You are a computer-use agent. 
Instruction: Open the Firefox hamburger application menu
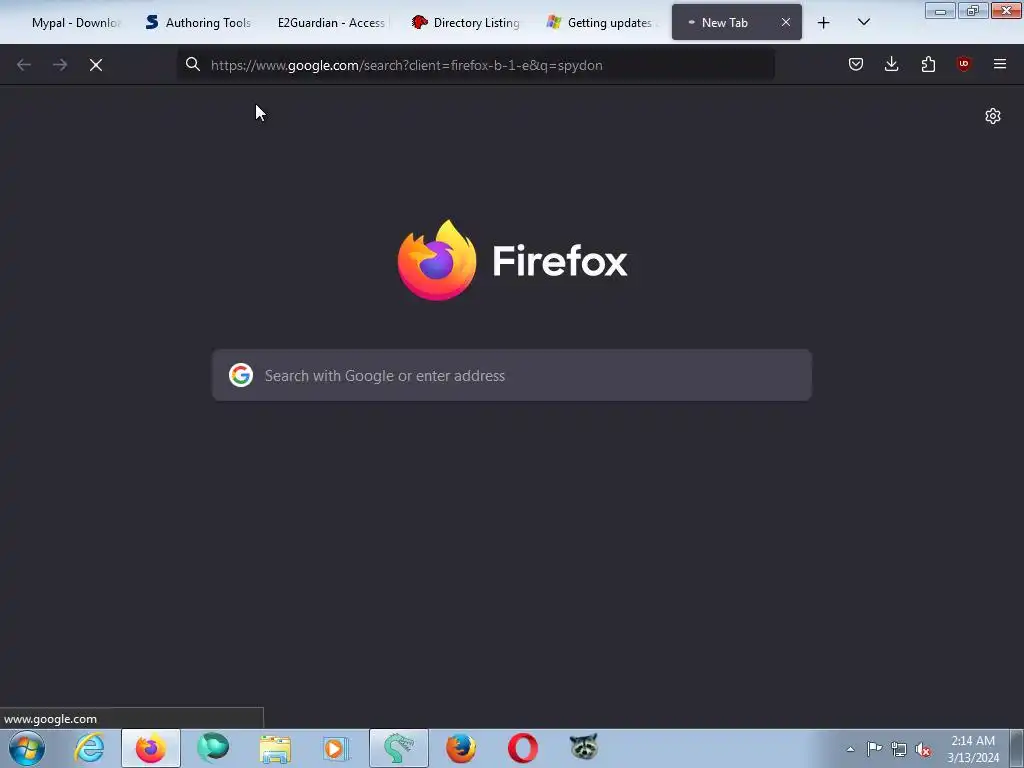(1000, 64)
